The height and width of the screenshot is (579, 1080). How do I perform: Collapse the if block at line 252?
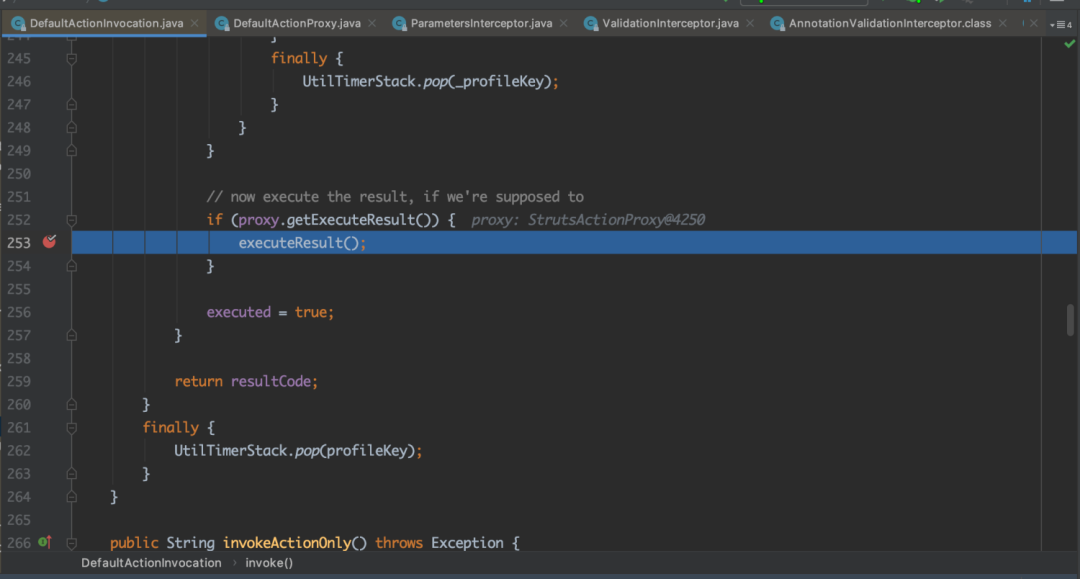(x=72, y=220)
